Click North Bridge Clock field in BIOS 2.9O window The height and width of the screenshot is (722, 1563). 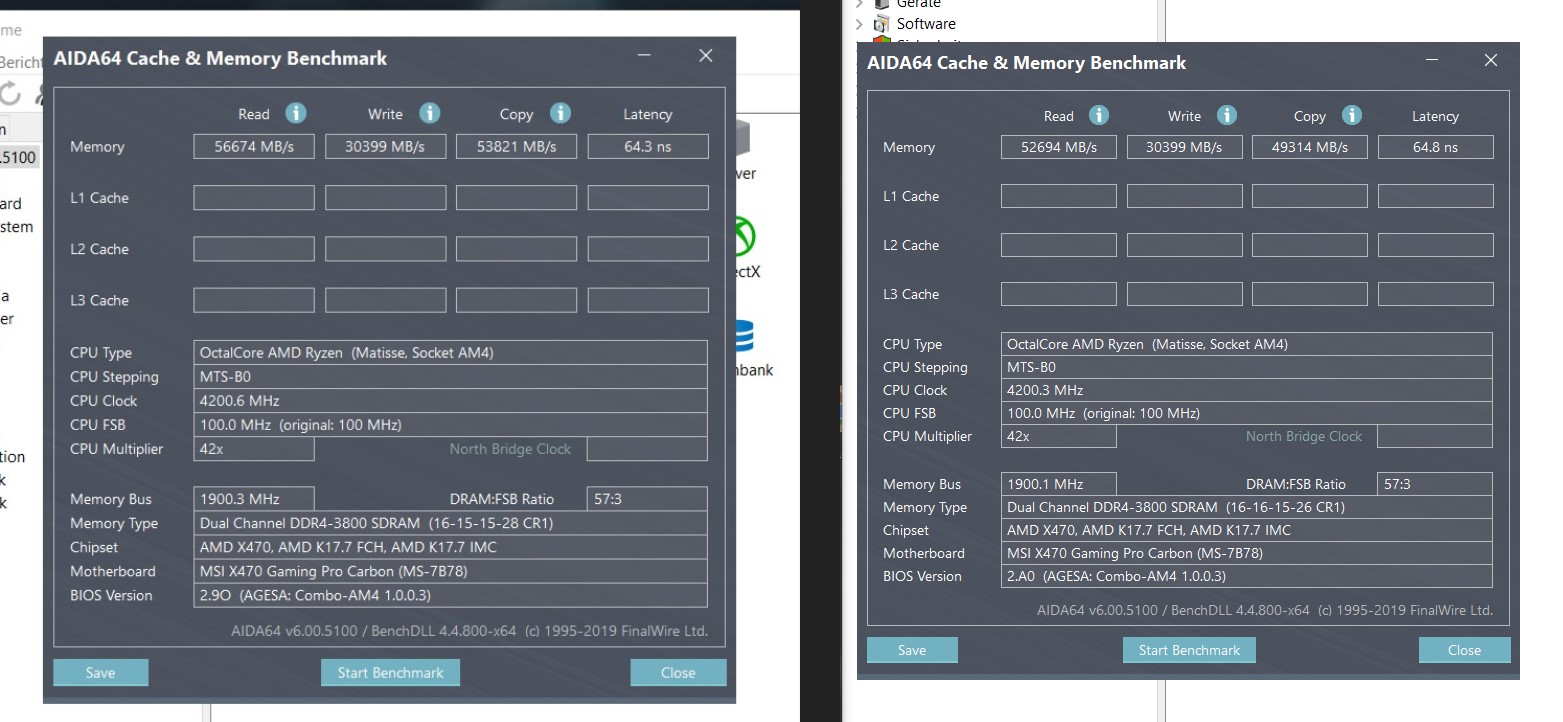[x=648, y=449]
